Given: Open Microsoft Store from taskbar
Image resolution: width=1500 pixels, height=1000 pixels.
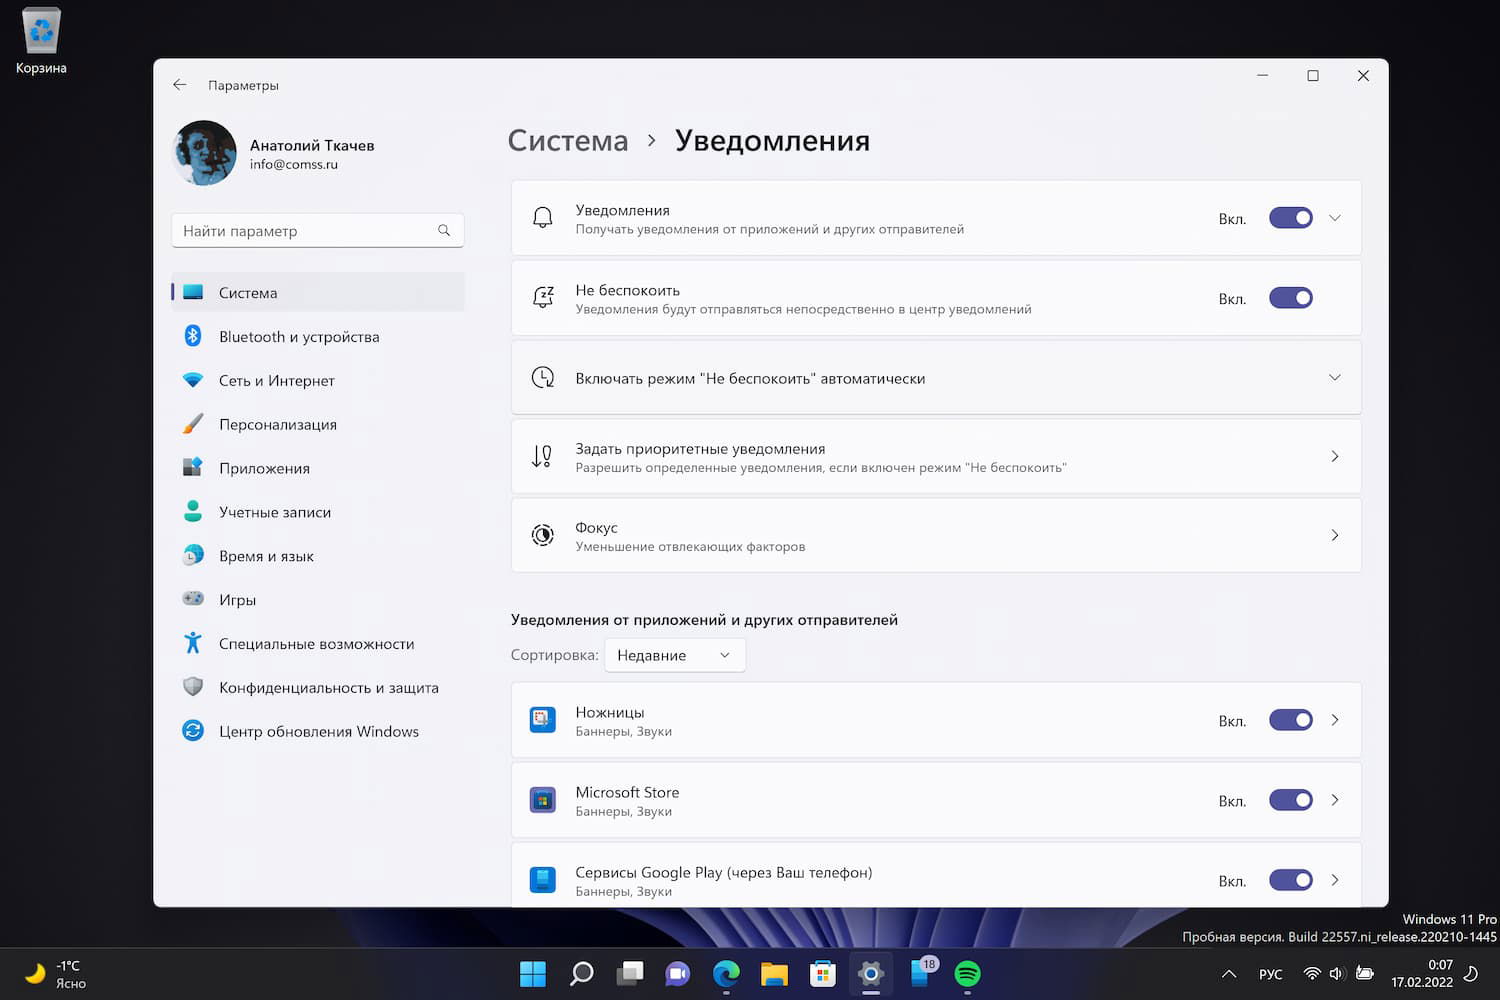Looking at the screenshot, I should (823, 973).
